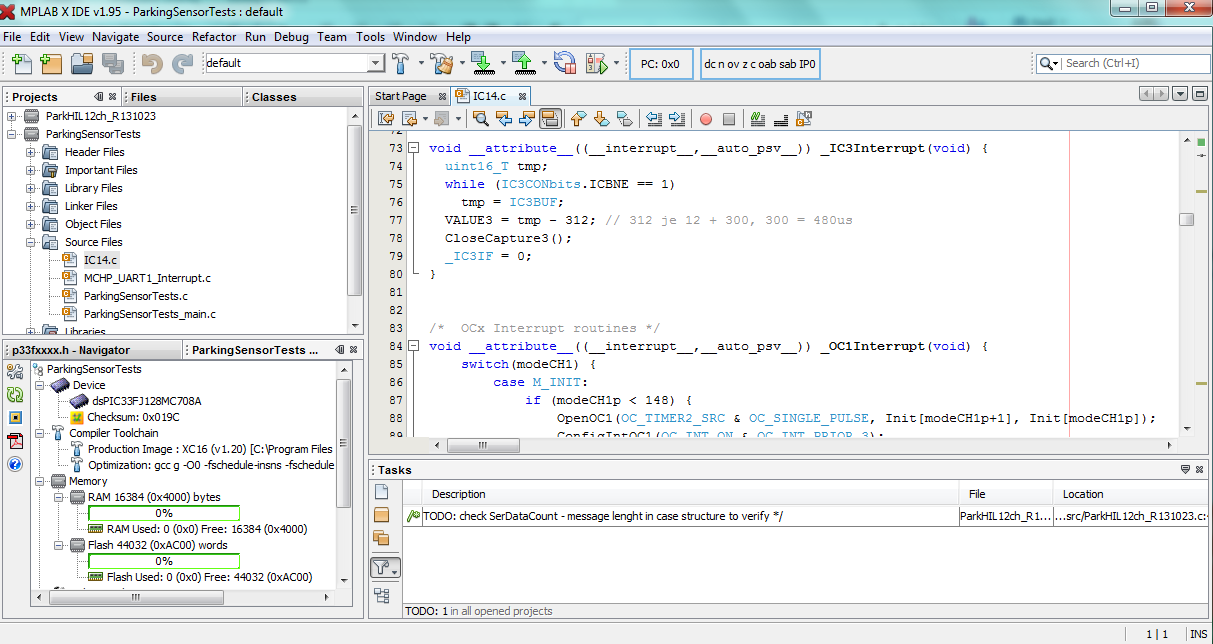Open the Debug Project dropdown arrow
The height and width of the screenshot is (644, 1213).
pos(617,63)
